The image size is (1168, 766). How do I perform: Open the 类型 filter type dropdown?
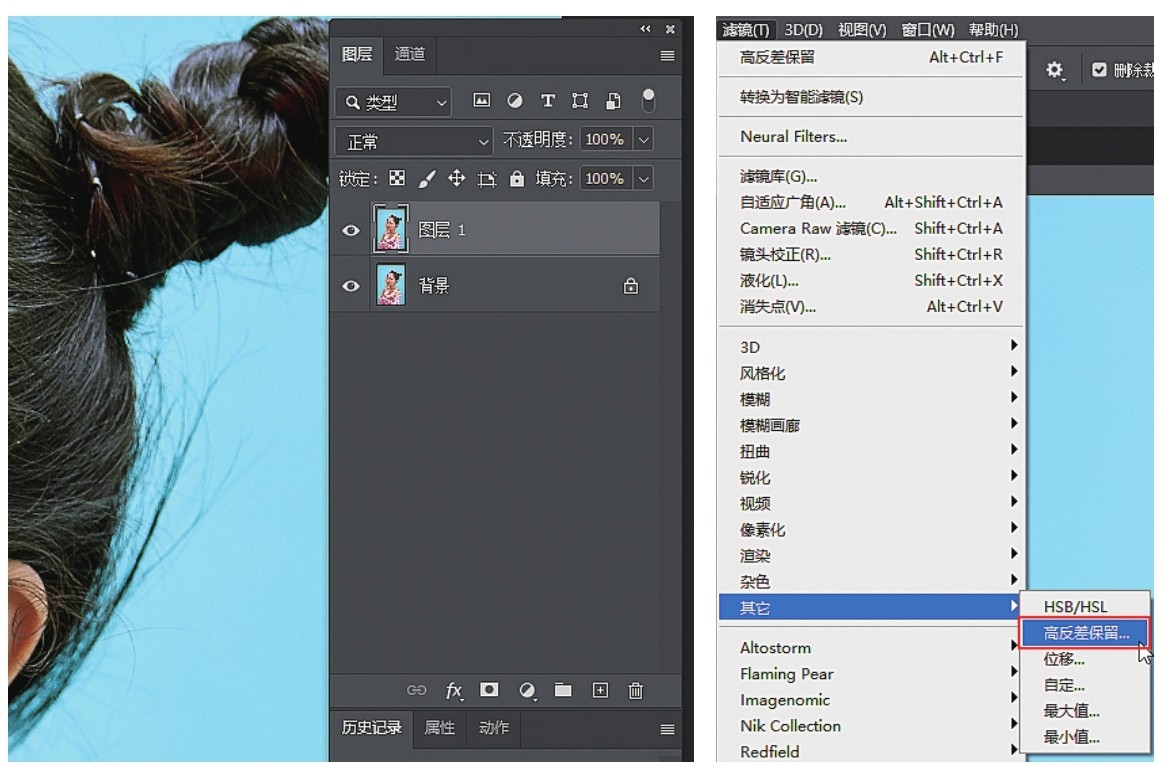tap(393, 101)
